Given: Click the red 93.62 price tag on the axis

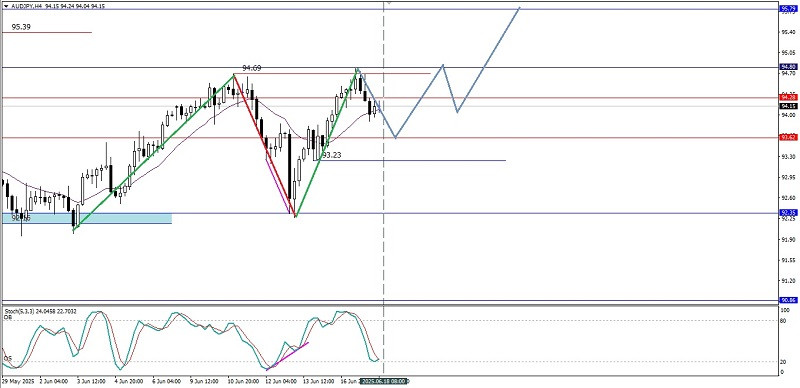Looking at the screenshot, I should tap(788, 137).
